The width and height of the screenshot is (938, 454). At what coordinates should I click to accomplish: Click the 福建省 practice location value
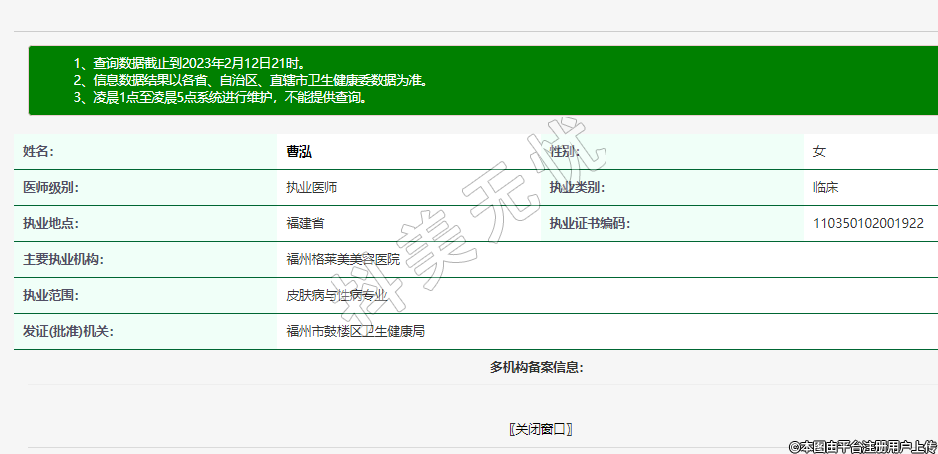point(305,223)
